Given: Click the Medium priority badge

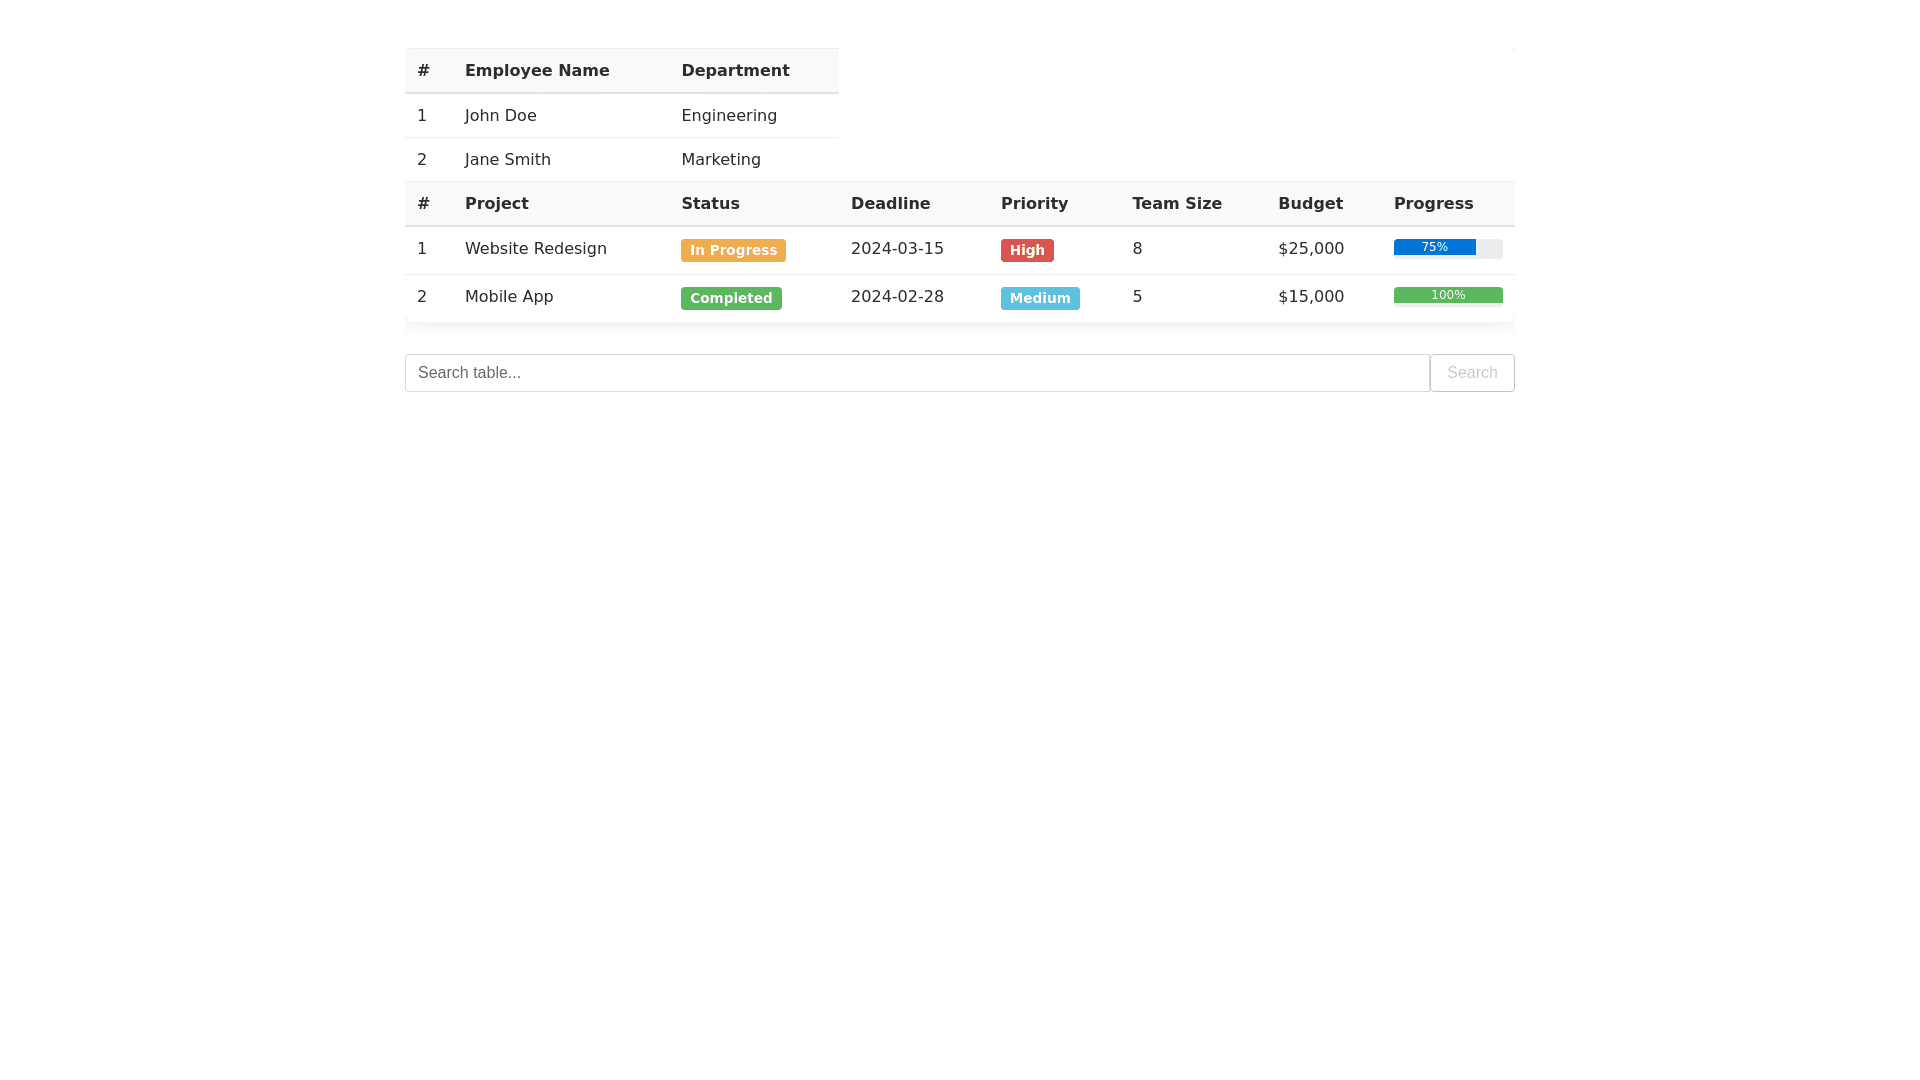Looking at the screenshot, I should (x=1040, y=298).
